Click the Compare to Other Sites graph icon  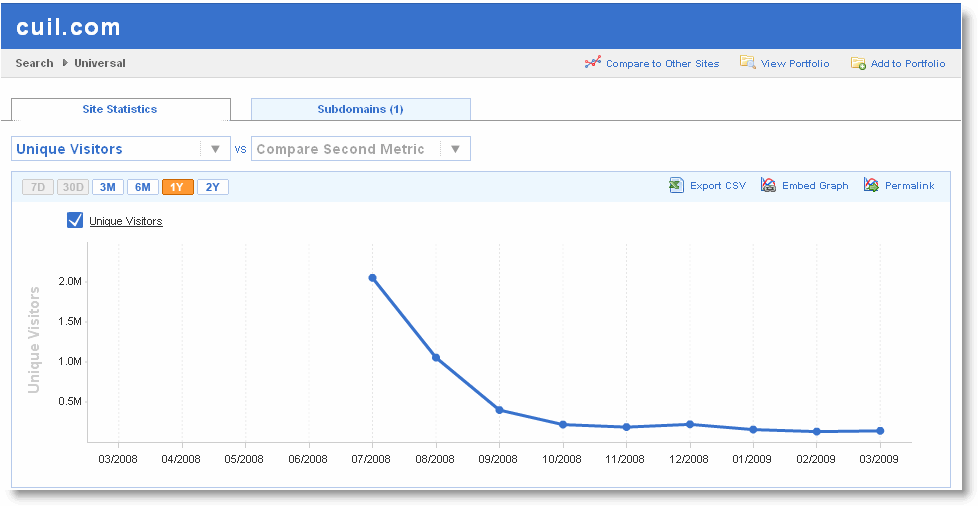point(593,62)
